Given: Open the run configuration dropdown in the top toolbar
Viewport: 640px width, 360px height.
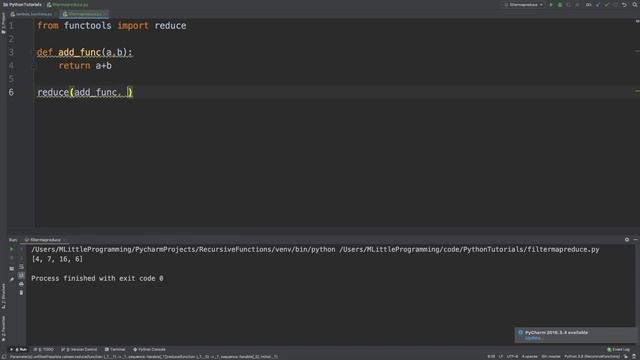Looking at the screenshot, I should (524, 4).
